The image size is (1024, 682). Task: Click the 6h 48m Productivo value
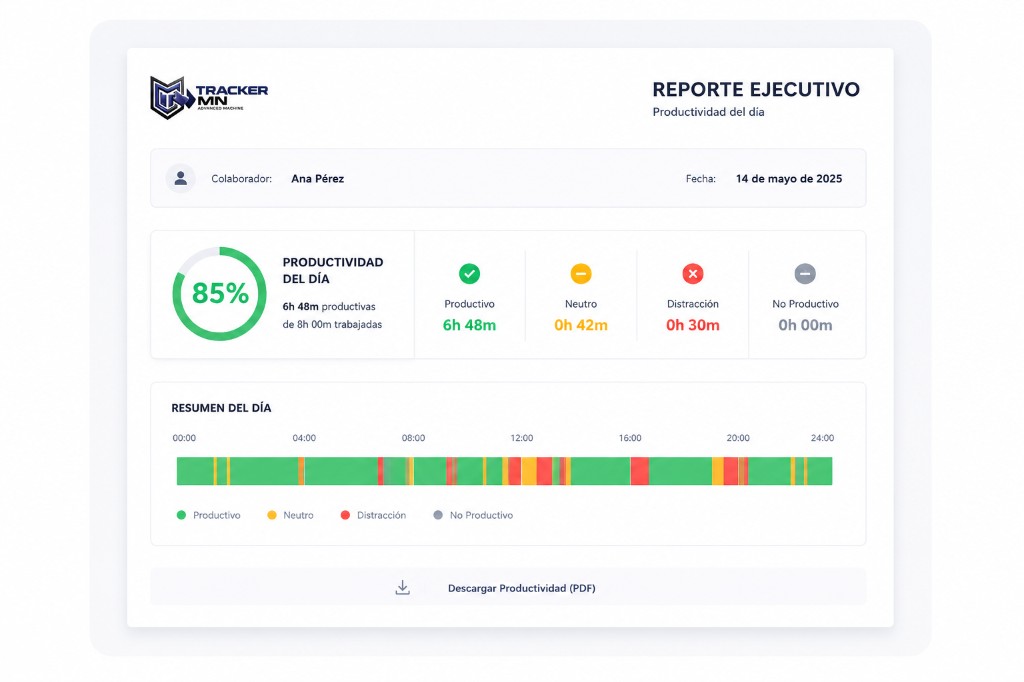coord(470,325)
